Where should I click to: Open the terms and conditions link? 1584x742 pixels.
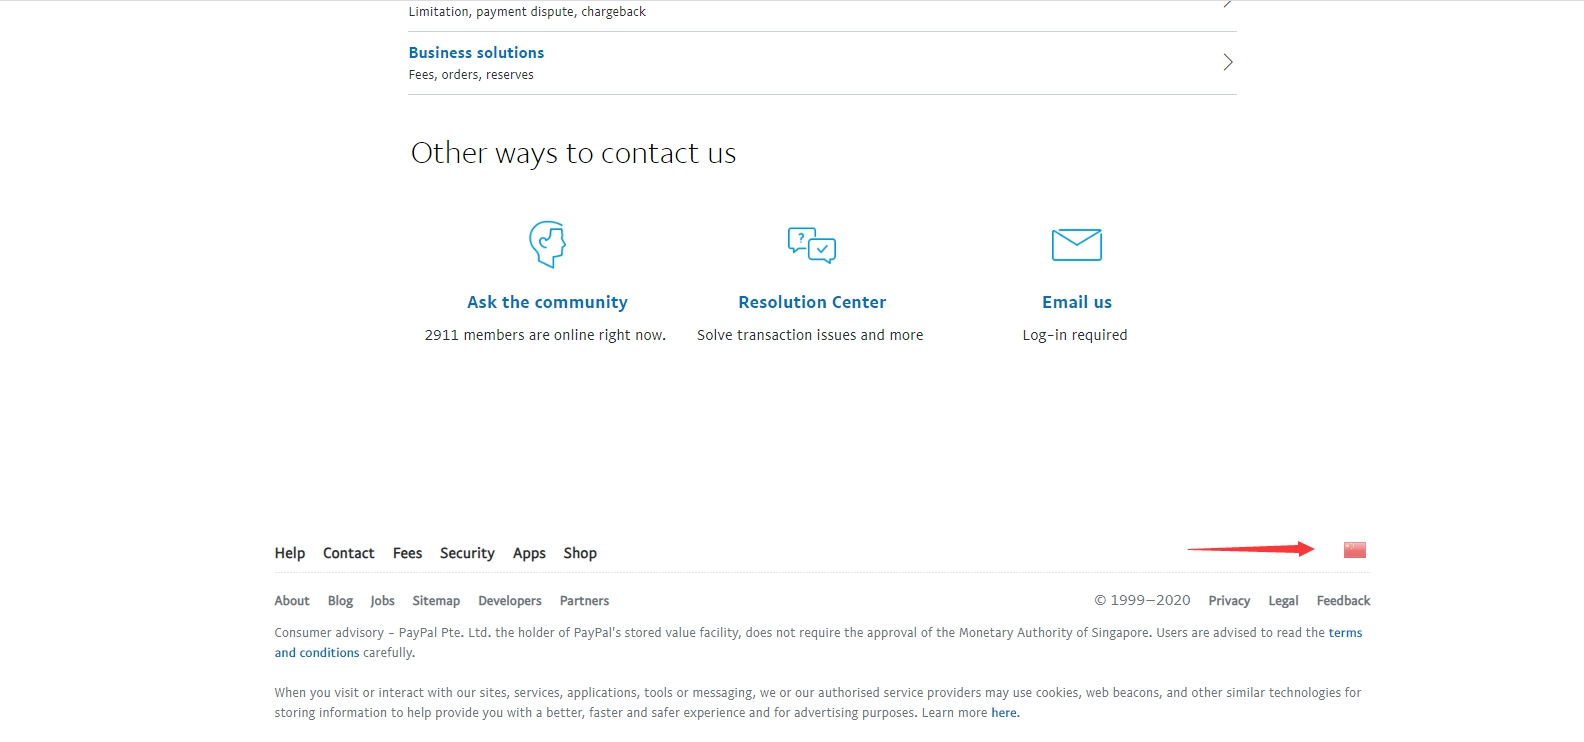(1344, 632)
